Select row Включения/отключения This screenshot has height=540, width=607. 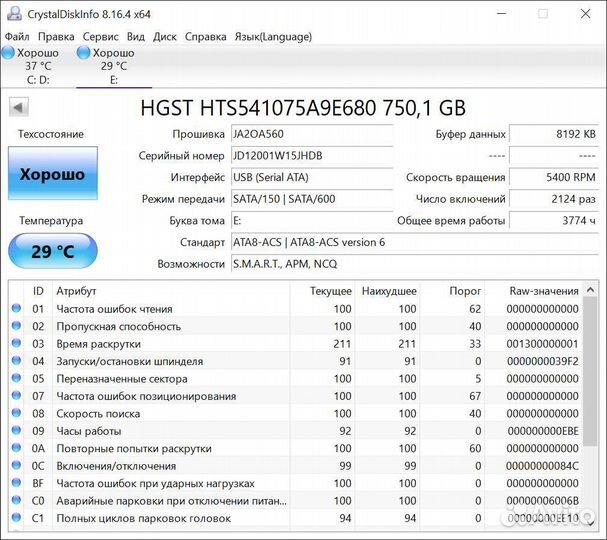click(296, 465)
